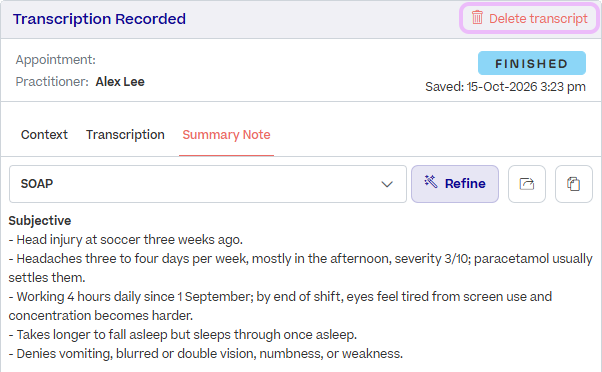Click the magic wand icon on Refine
This screenshot has height=372, width=602.
[x=431, y=182]
